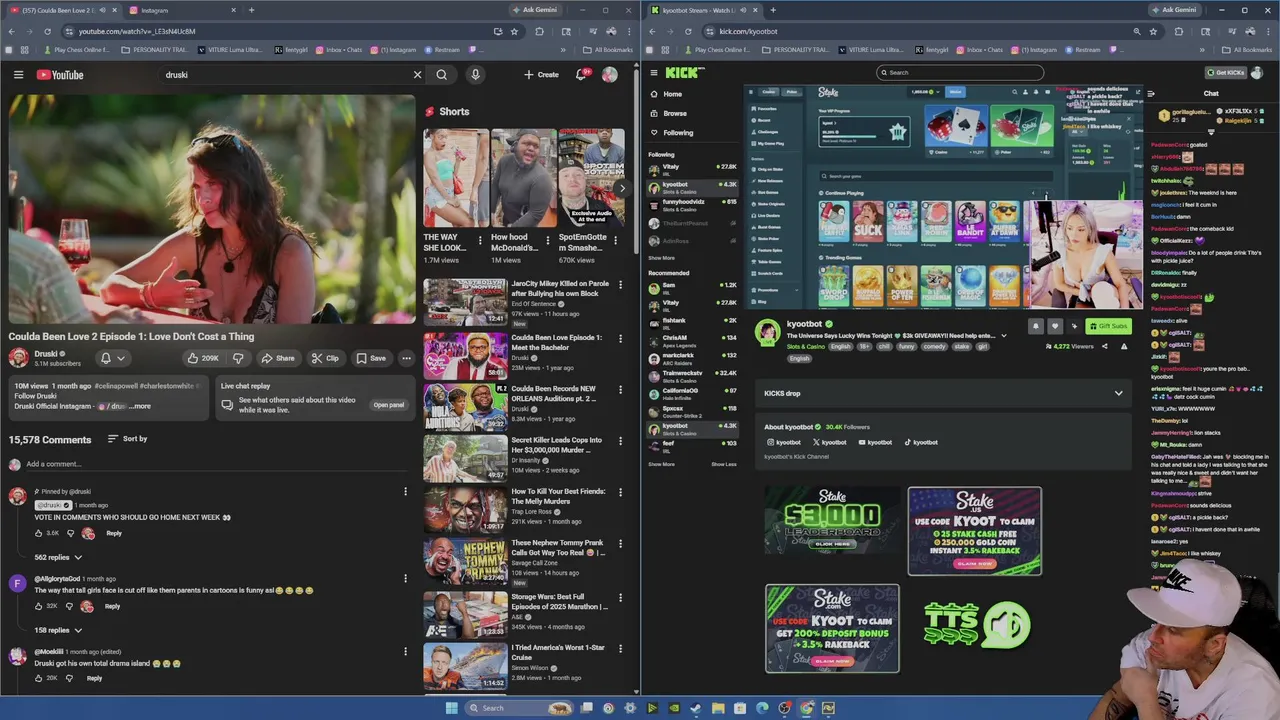Expand the 562 replies thread
Screen dimensions: 1280x720
coord(58,557)
